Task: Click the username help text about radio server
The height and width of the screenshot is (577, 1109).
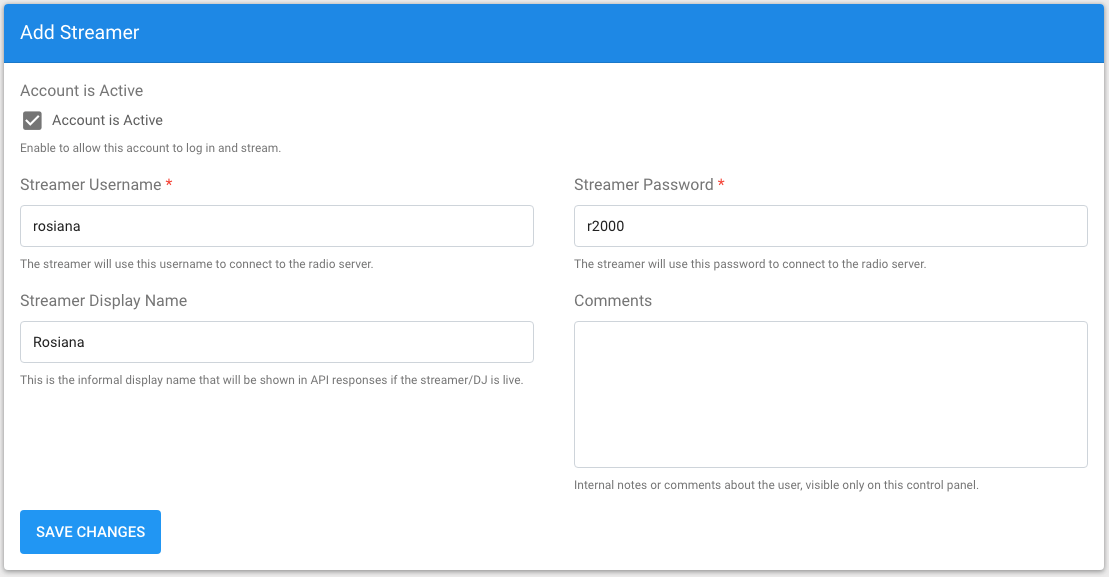Action: 197,264
